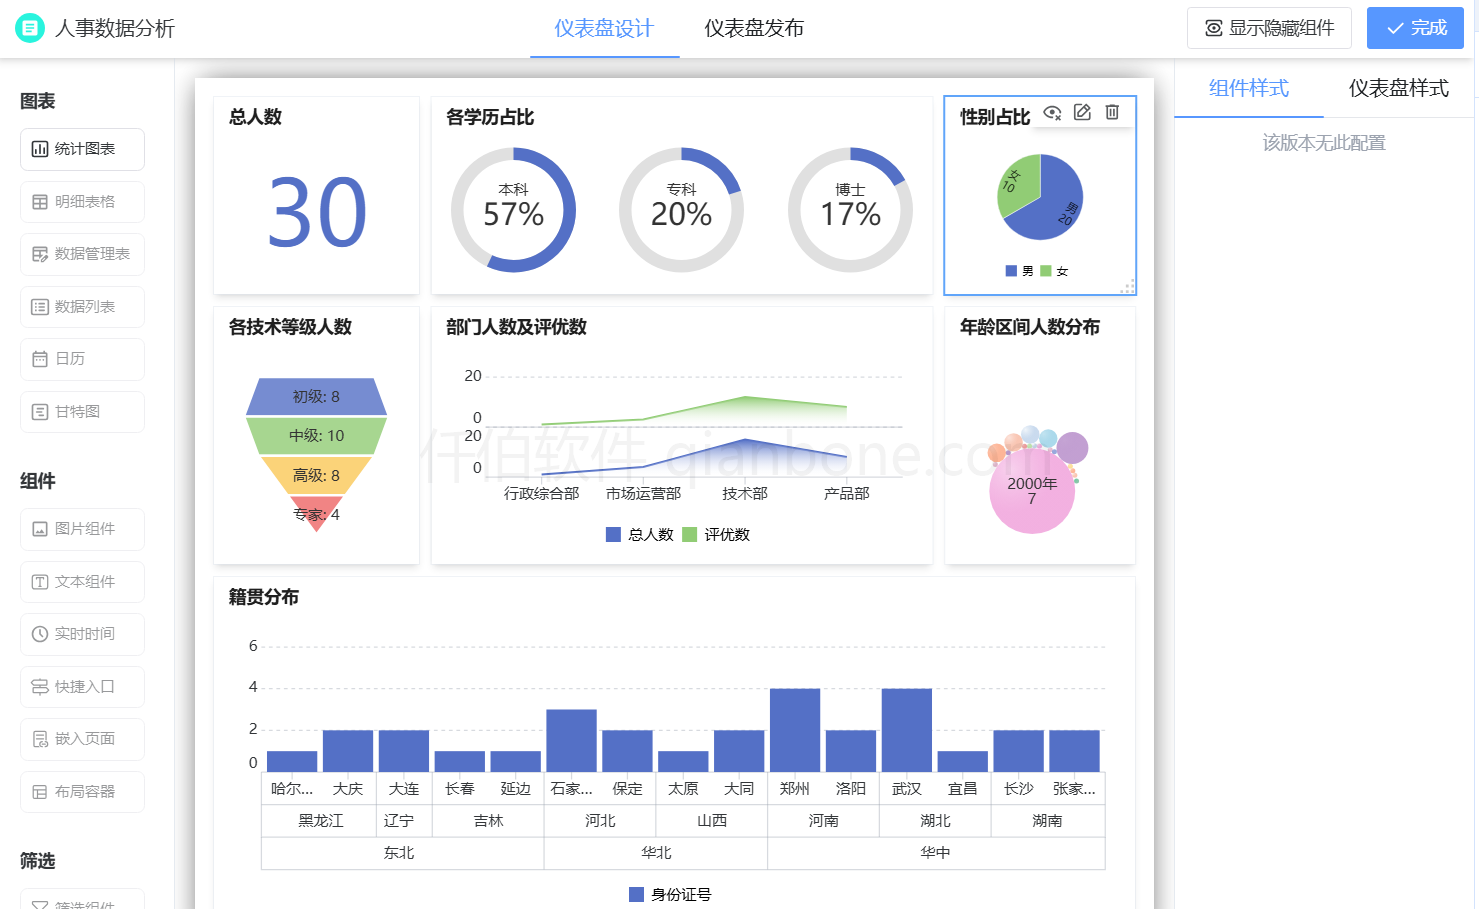The image size is (1479, 909).
Task: Toggle the 总人数 legend series
Action: pos(640,535)
